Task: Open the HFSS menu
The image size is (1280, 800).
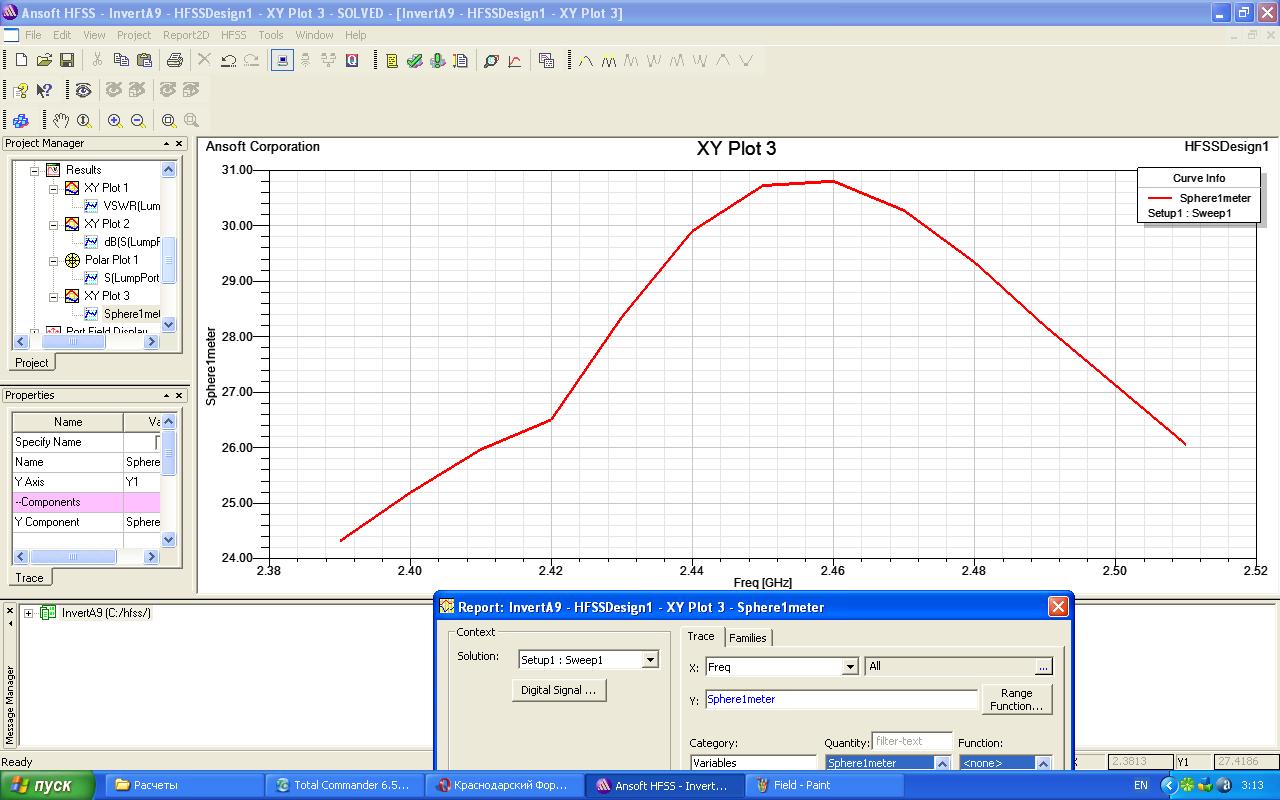Action: click(x=233, y=35)
